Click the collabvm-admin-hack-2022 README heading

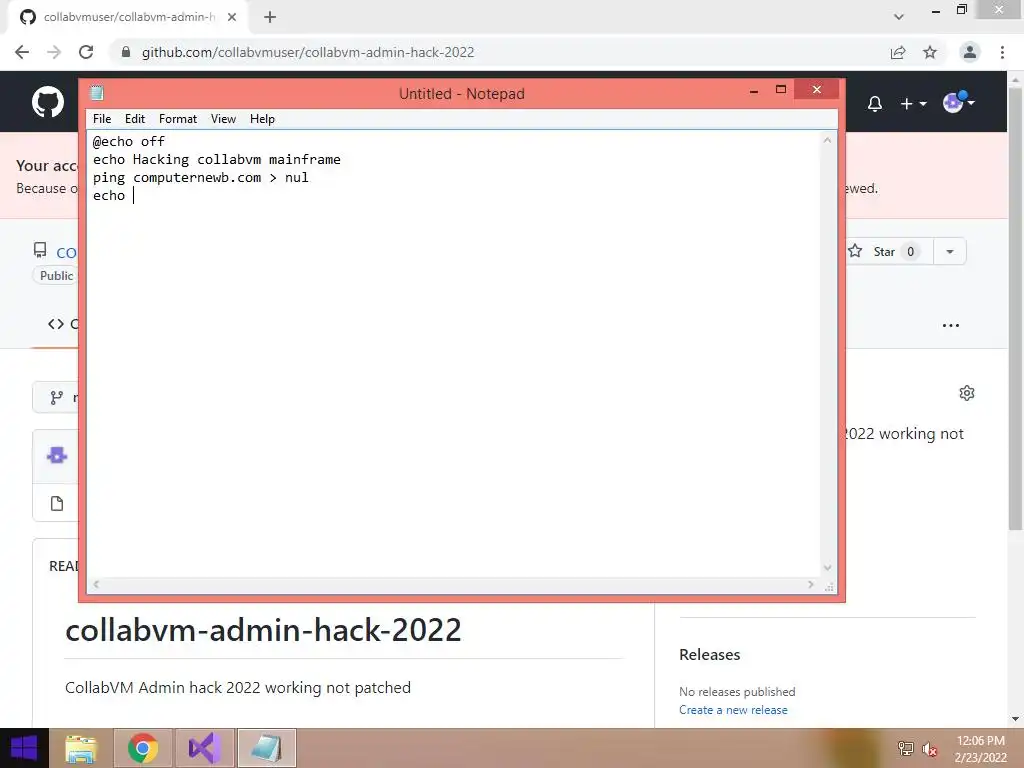(263, 630)
